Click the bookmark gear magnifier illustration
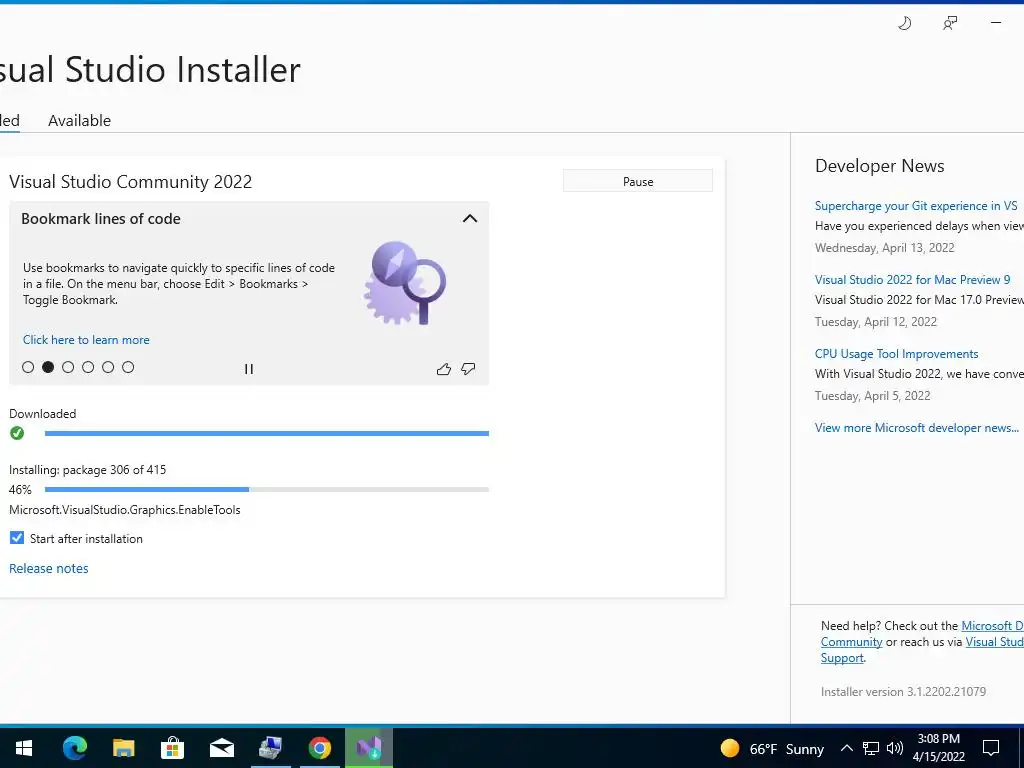 [405, 283]
